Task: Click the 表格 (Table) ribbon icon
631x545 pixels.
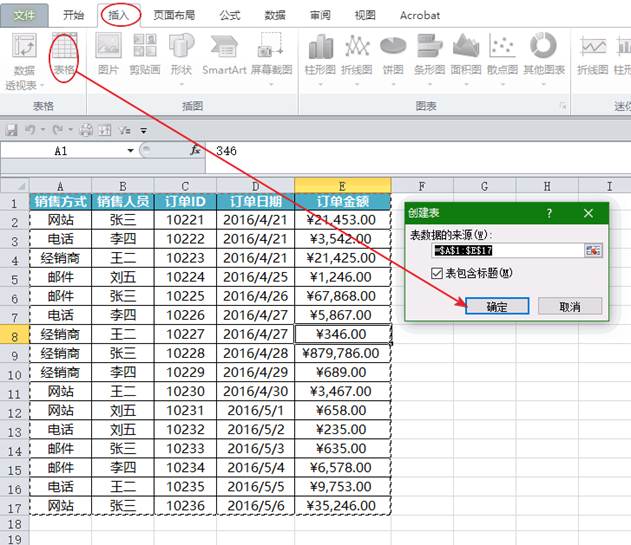Action: [65, 55]
